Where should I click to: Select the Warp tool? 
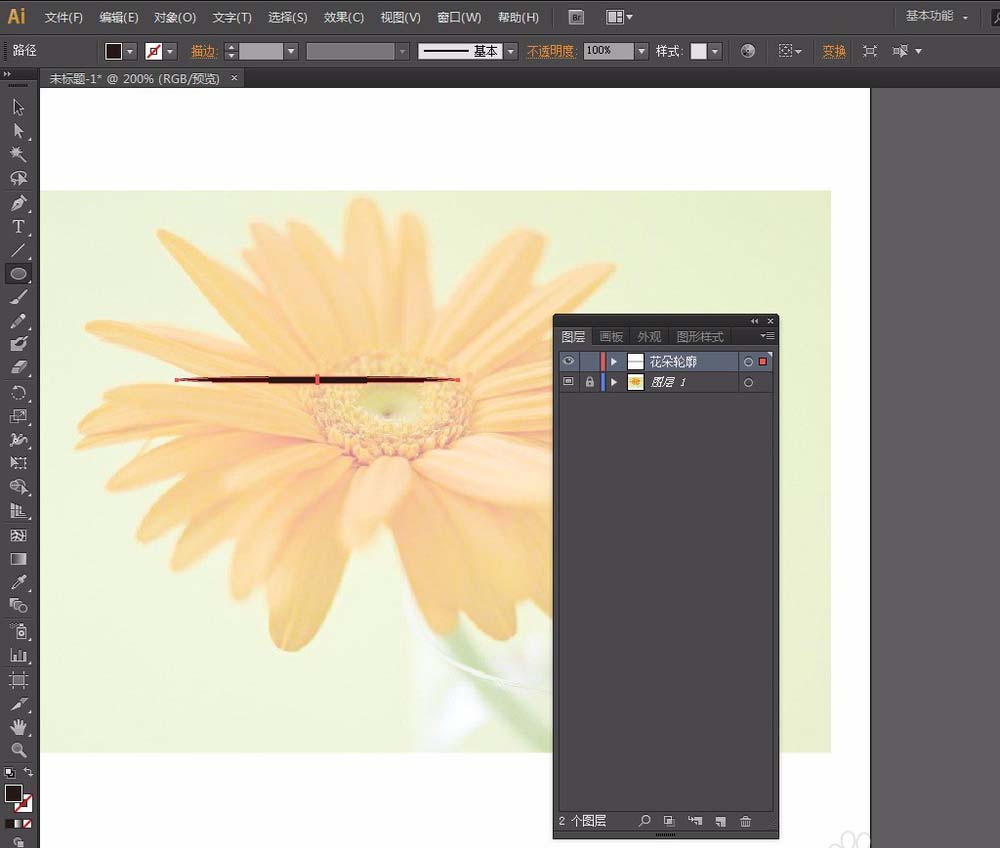click(x=18, y=440)
